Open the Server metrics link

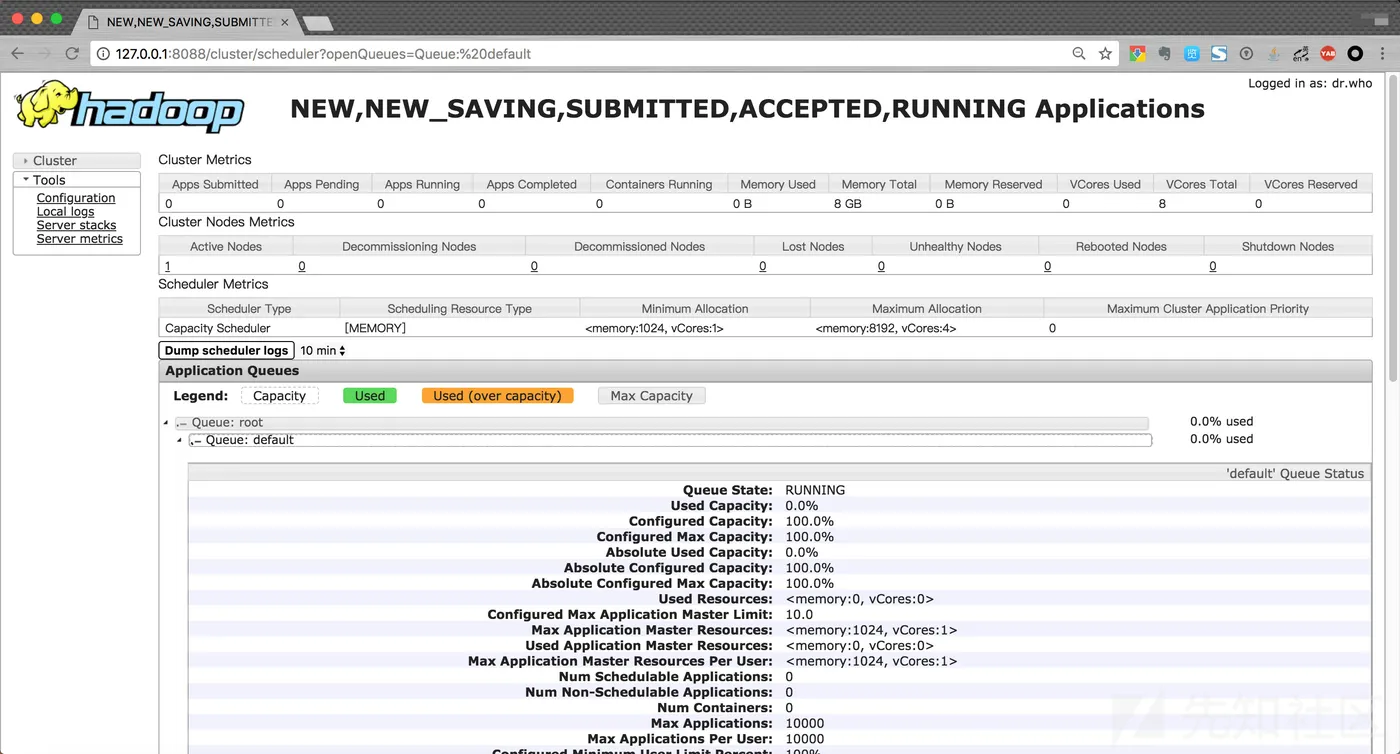tap(80, 239)
